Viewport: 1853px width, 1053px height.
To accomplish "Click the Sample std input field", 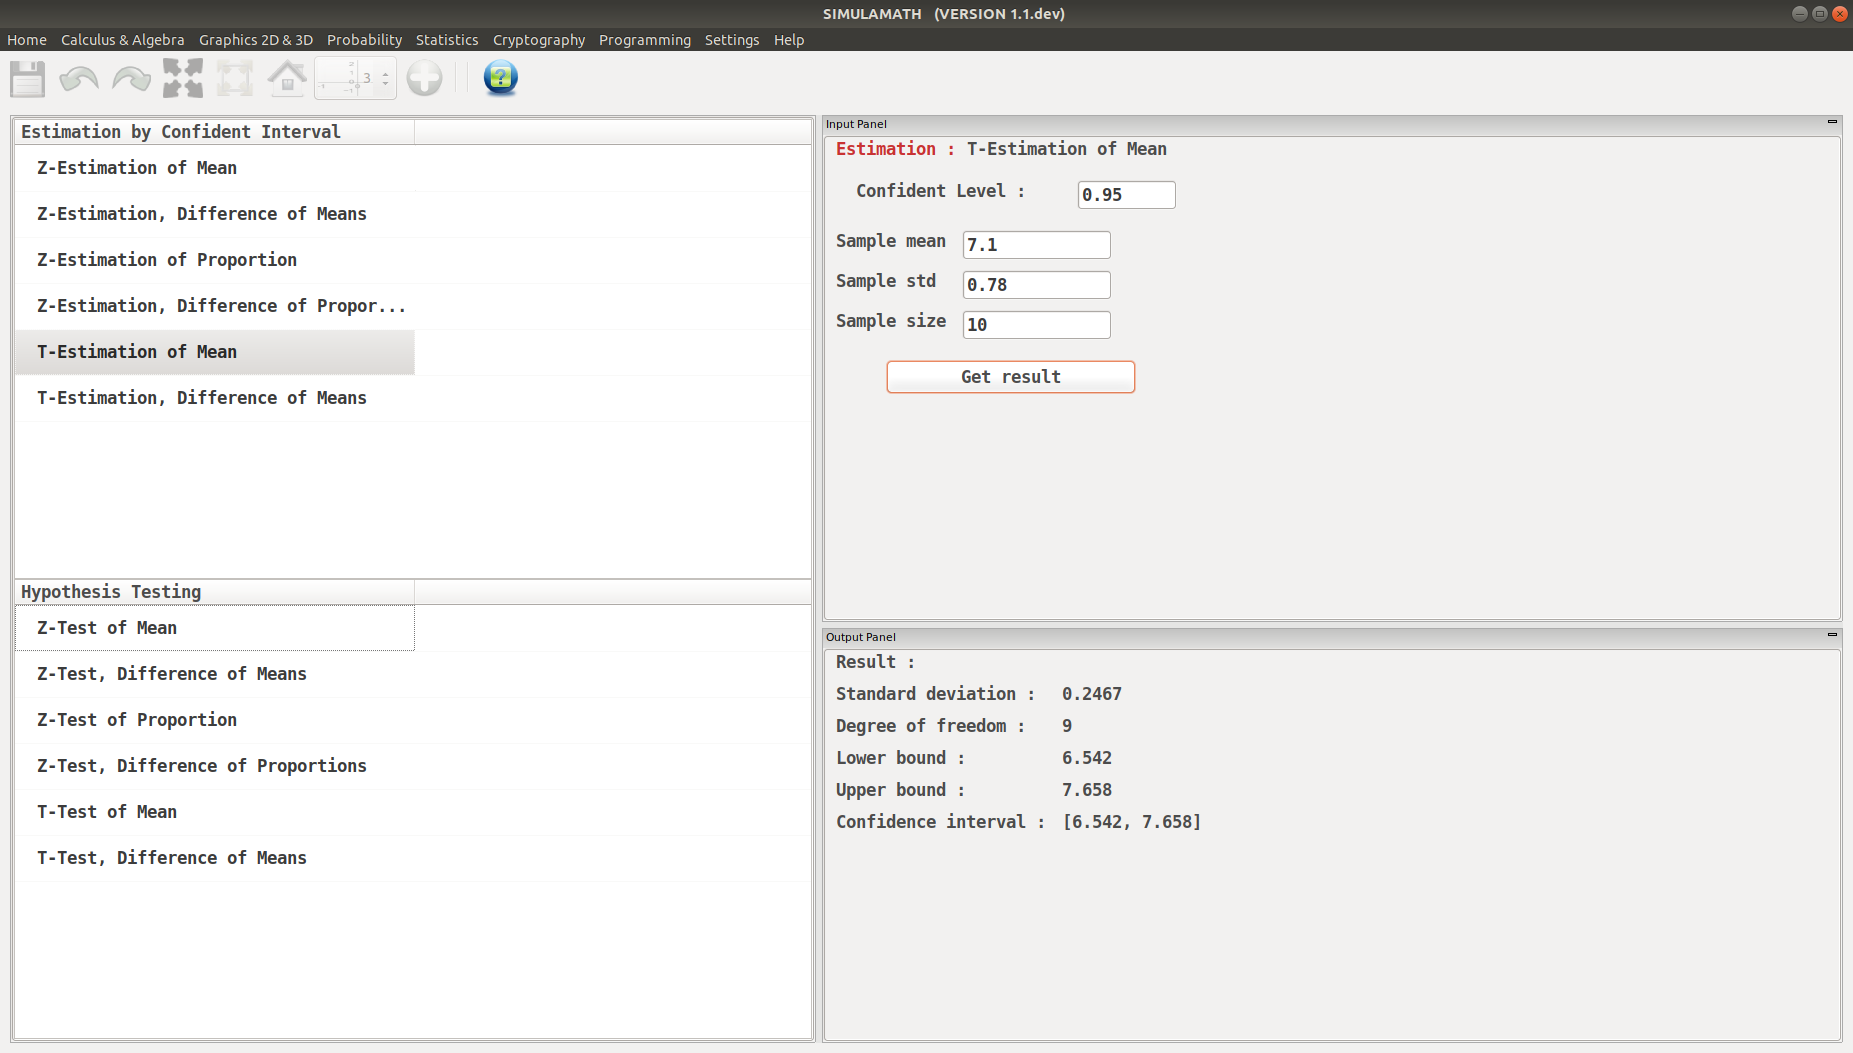I will tap(1036, 285).
